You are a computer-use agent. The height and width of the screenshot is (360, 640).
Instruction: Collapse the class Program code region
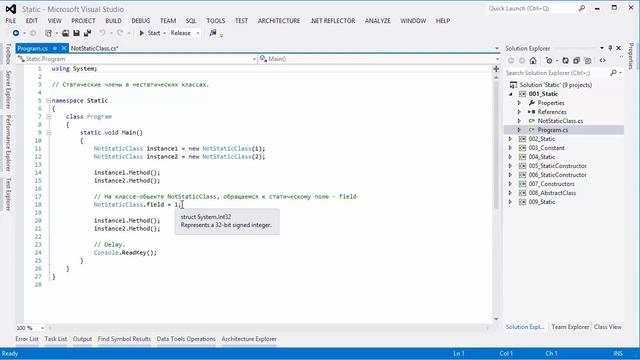tap(49, 116)
